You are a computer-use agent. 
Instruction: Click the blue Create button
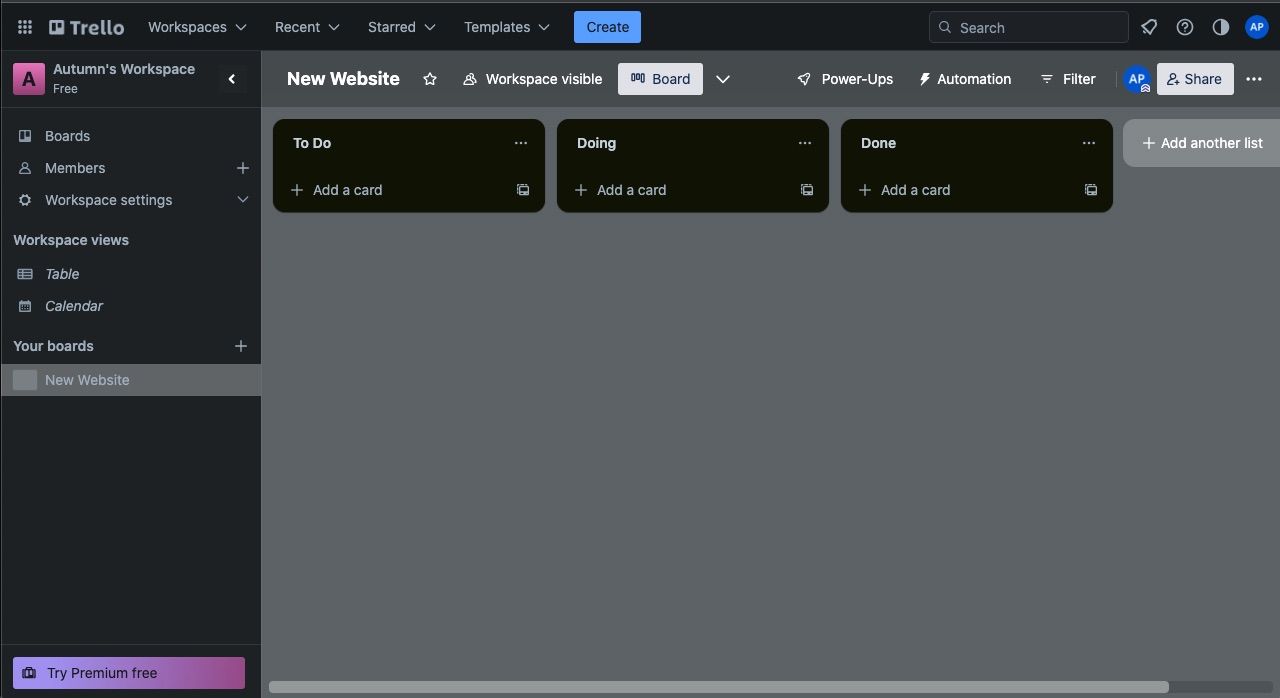[607, 27]
